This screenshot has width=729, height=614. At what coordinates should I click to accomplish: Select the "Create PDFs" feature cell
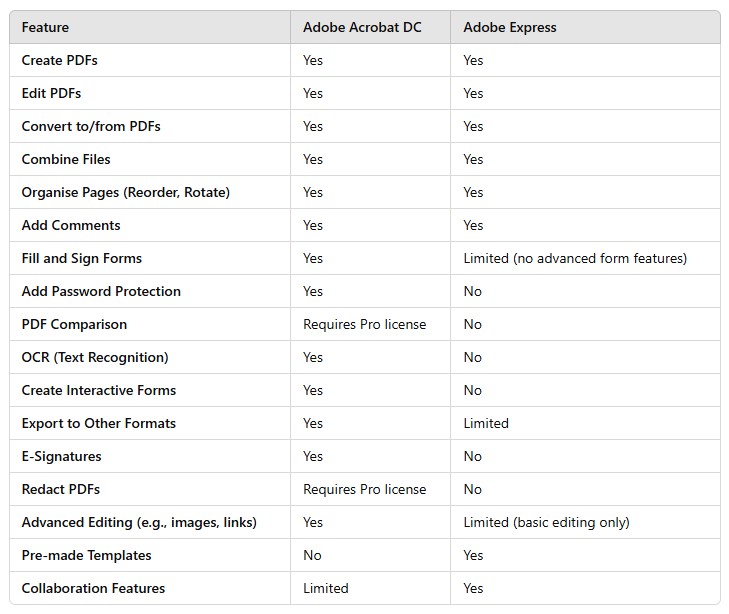tap(60, 60)
